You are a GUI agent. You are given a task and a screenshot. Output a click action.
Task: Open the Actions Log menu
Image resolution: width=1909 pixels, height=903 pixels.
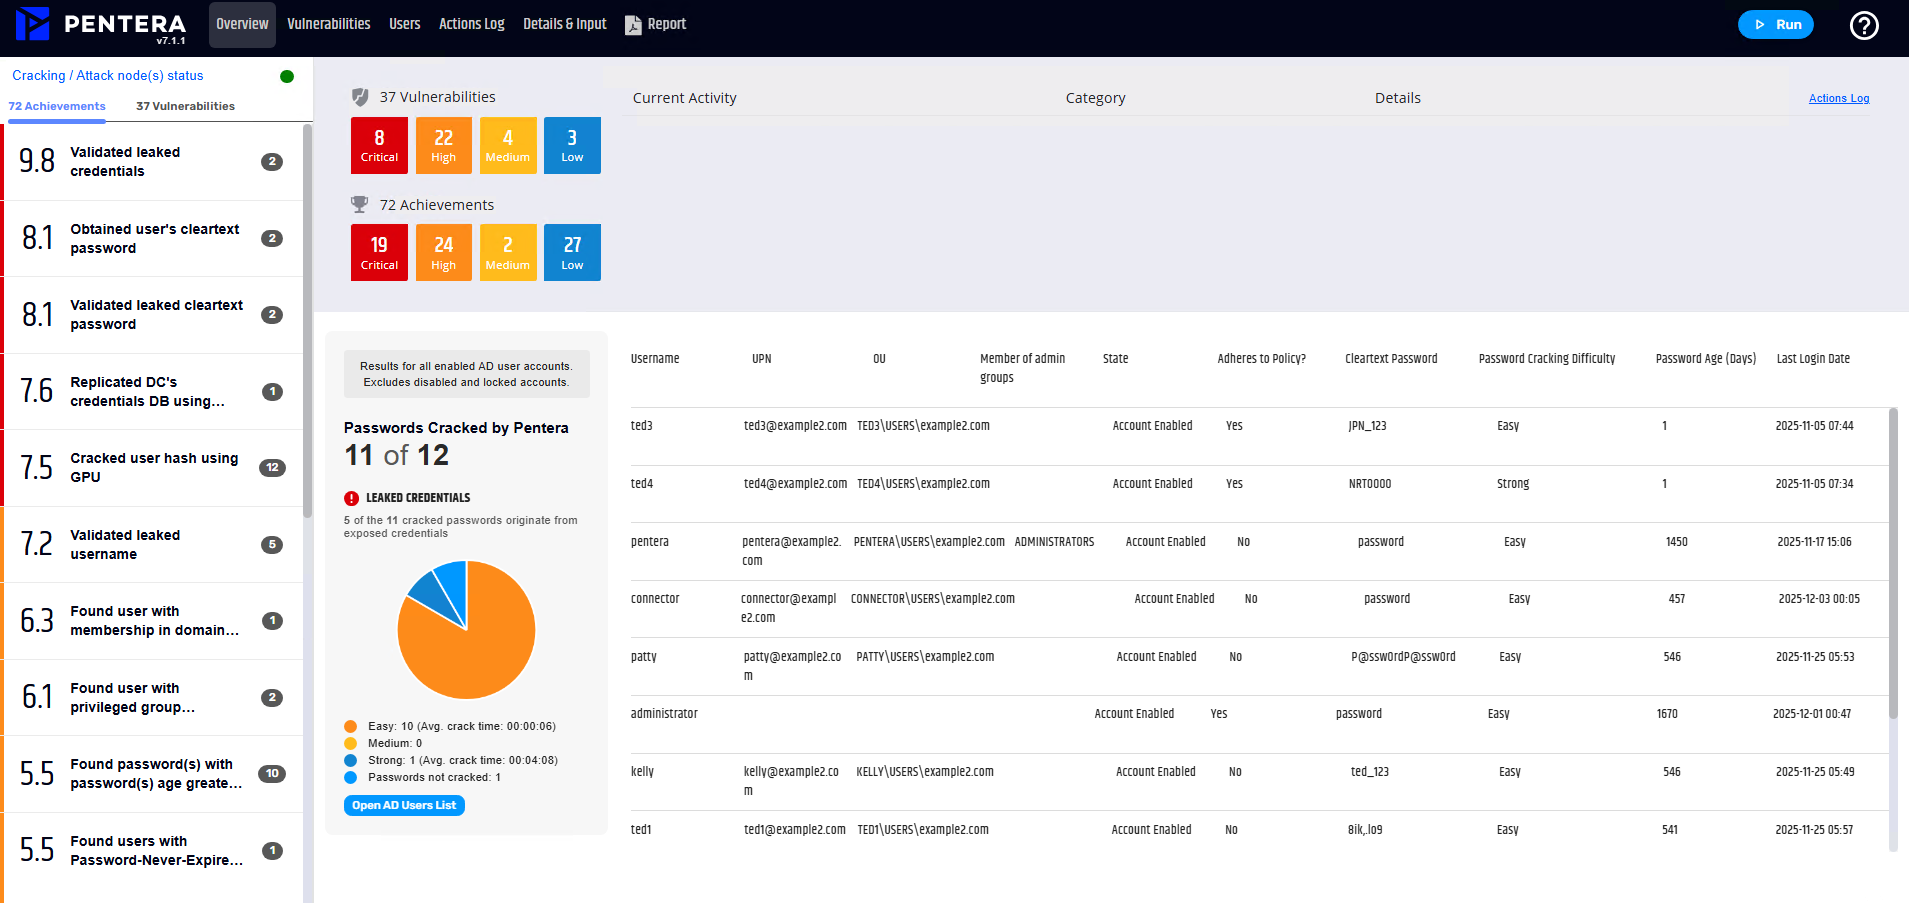point(471,24)
